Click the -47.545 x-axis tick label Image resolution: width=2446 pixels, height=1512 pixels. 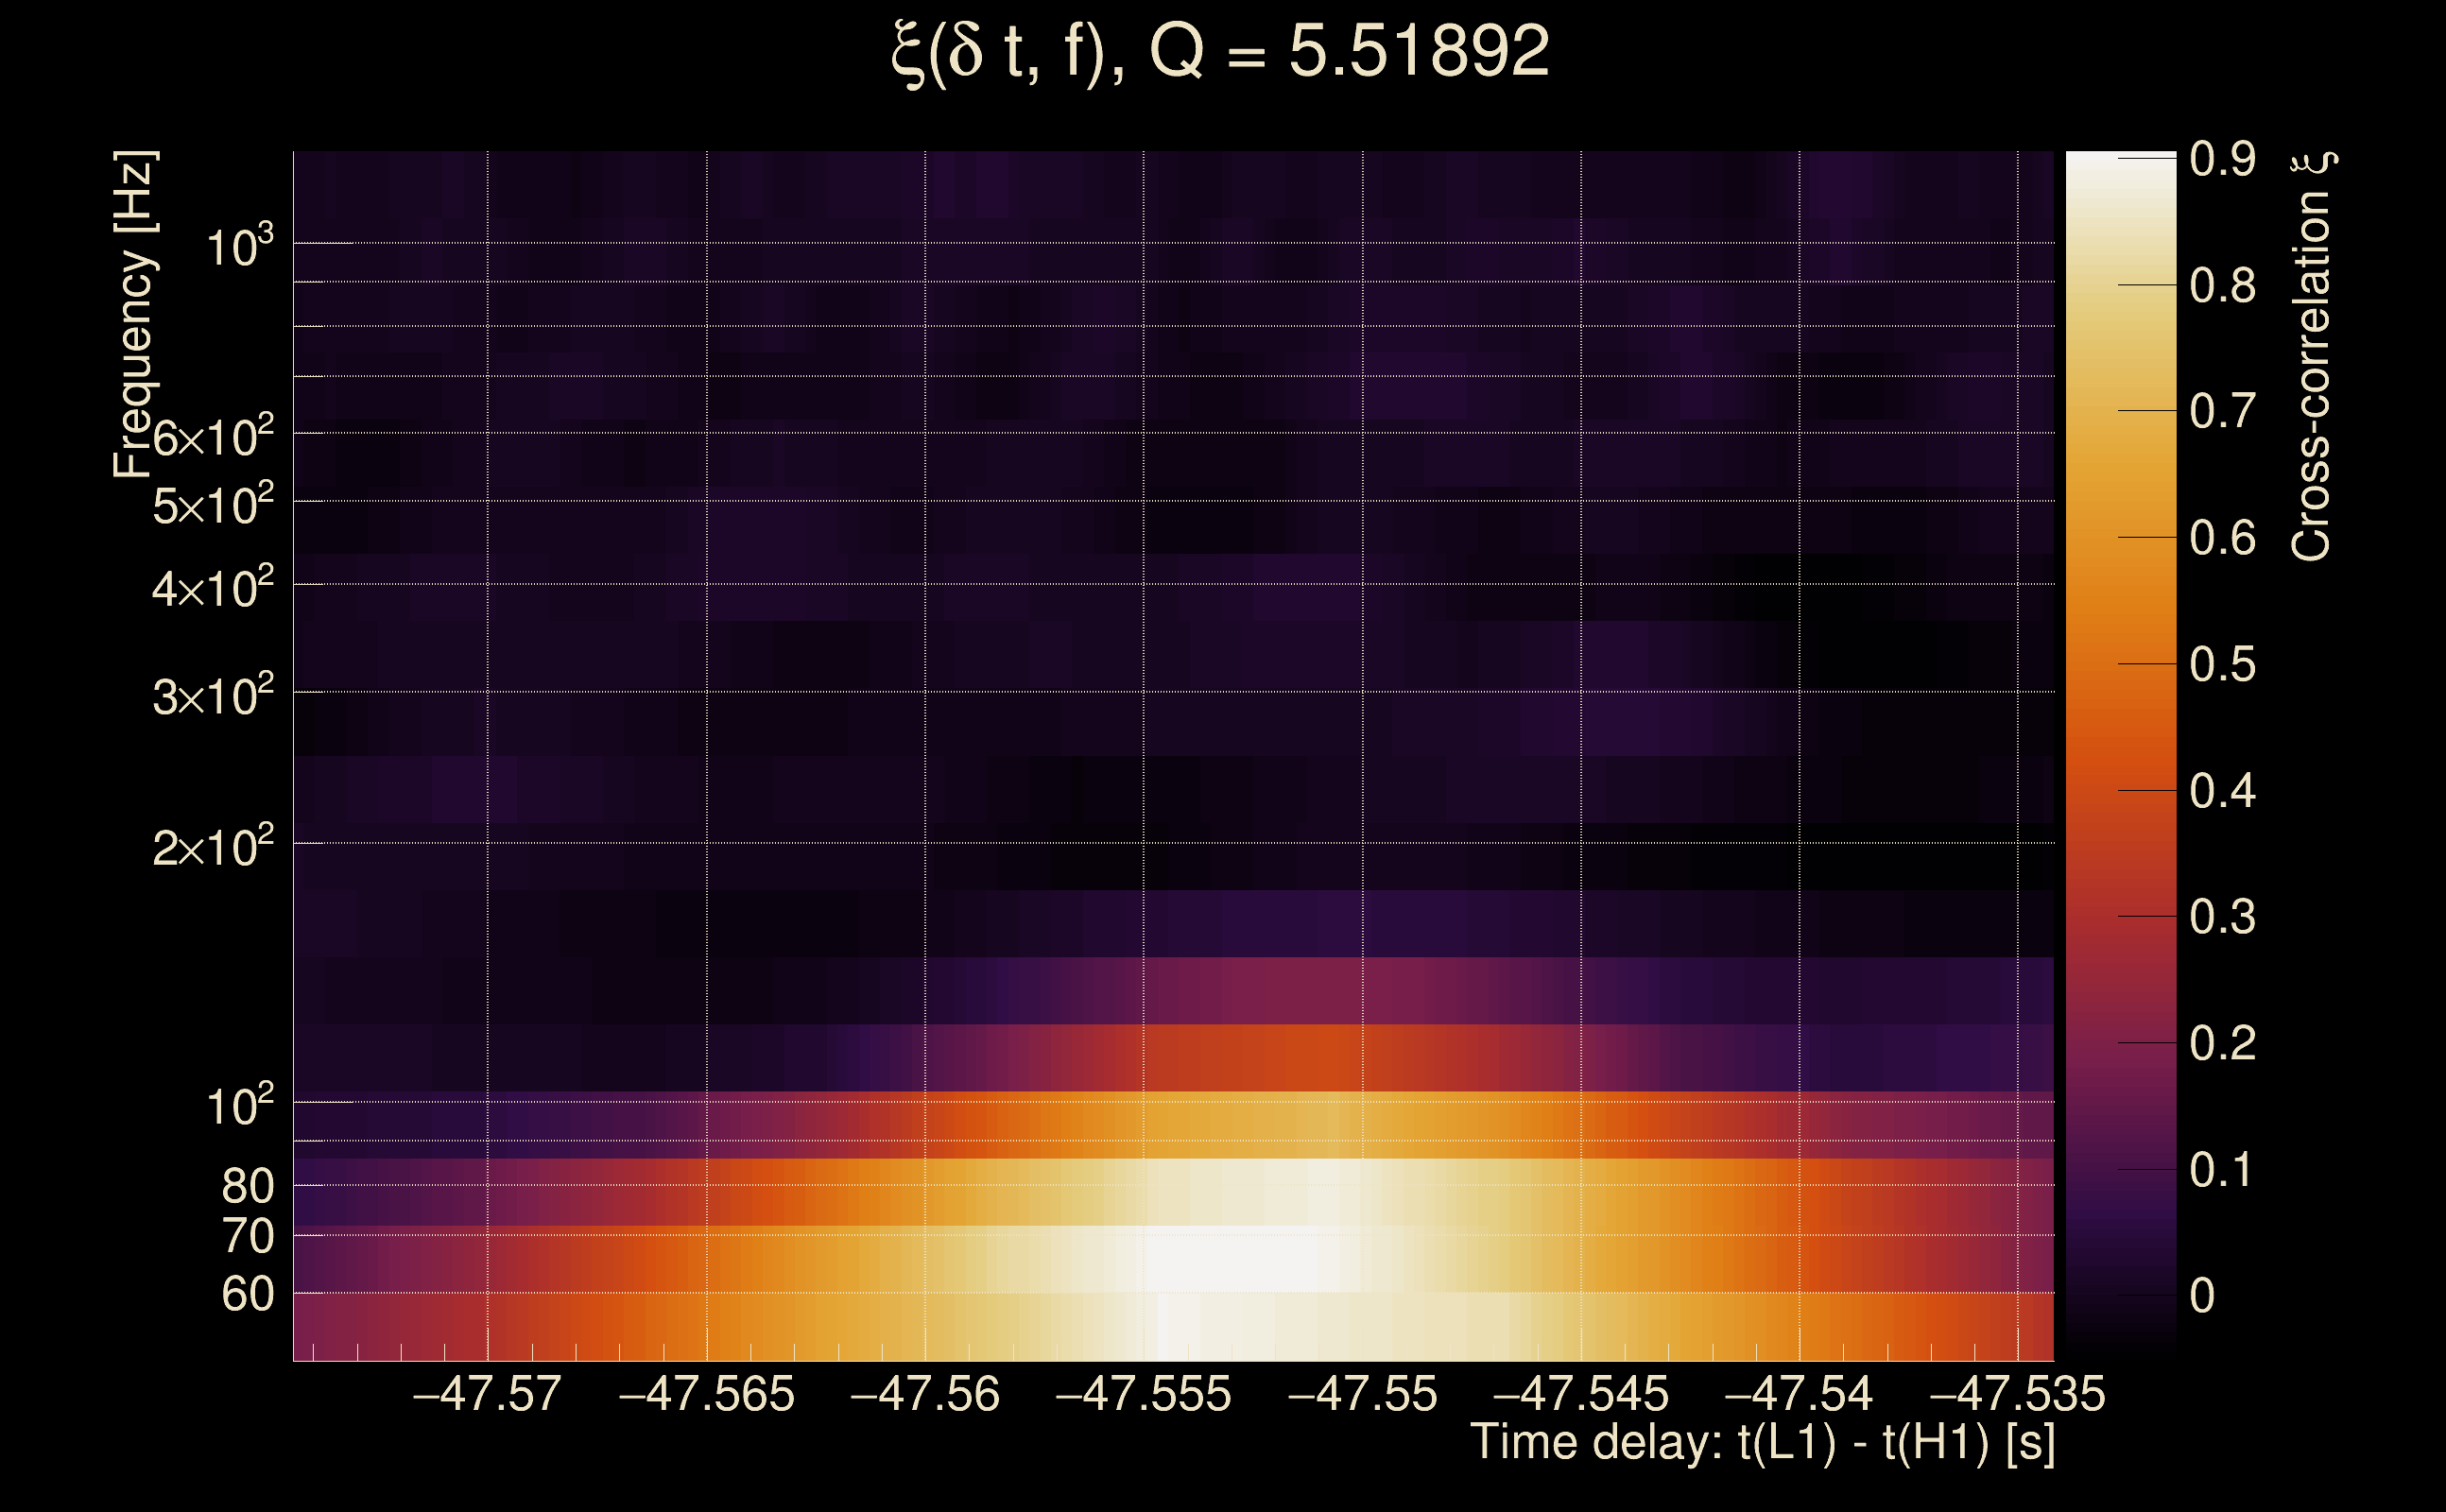coord(1580,1395)
